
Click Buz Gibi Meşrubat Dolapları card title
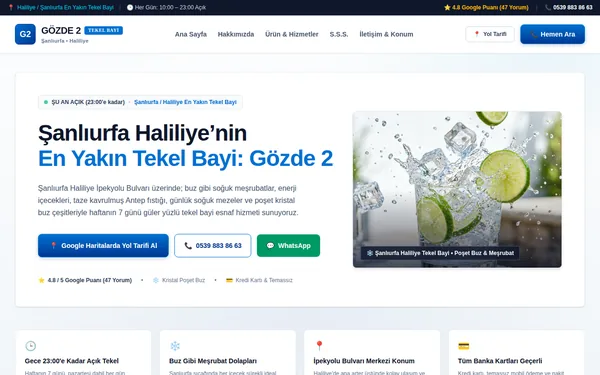pos(213,361)
